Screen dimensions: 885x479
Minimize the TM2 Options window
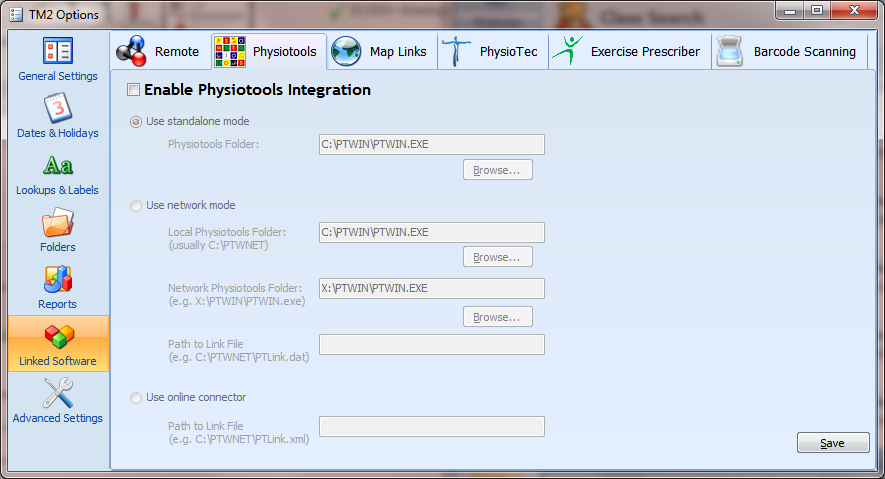[790, 11]
